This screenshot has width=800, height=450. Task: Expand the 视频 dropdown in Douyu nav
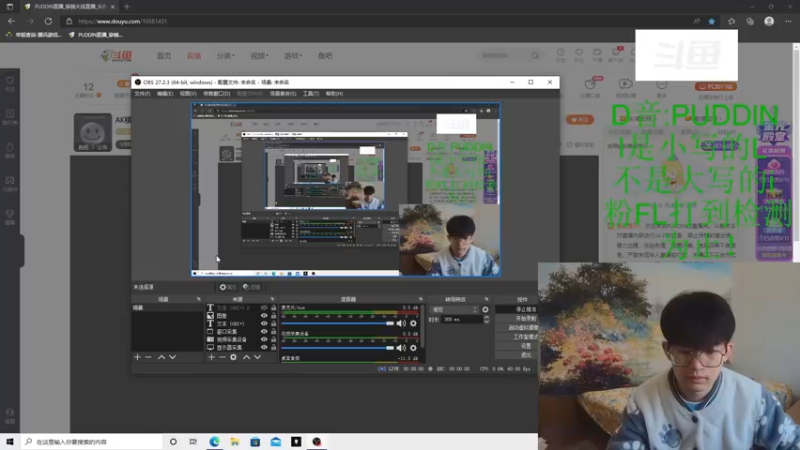[259, 56]
